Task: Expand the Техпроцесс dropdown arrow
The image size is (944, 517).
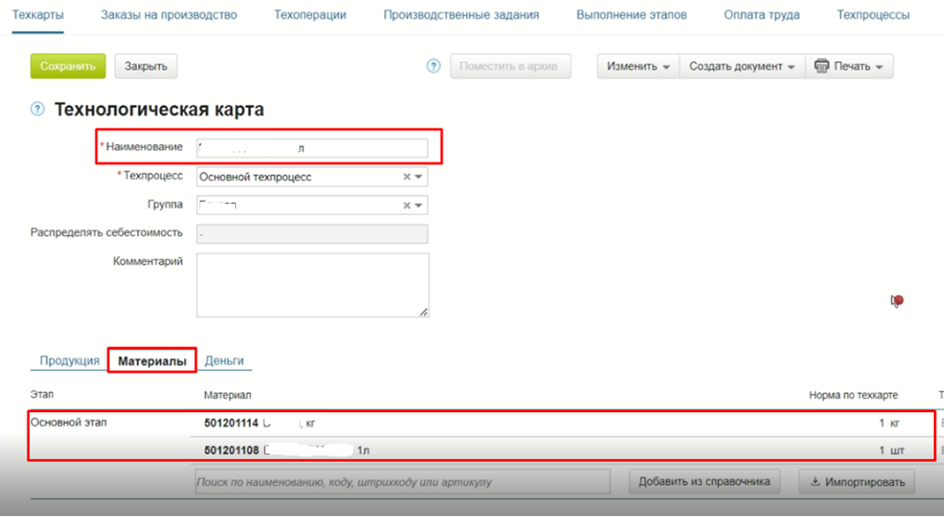Action: tap(418, 177)
